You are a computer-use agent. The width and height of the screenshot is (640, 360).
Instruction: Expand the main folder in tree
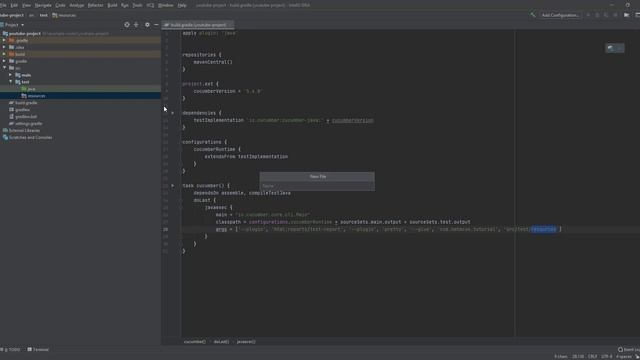pyautogui.click(x=11, y=75)
